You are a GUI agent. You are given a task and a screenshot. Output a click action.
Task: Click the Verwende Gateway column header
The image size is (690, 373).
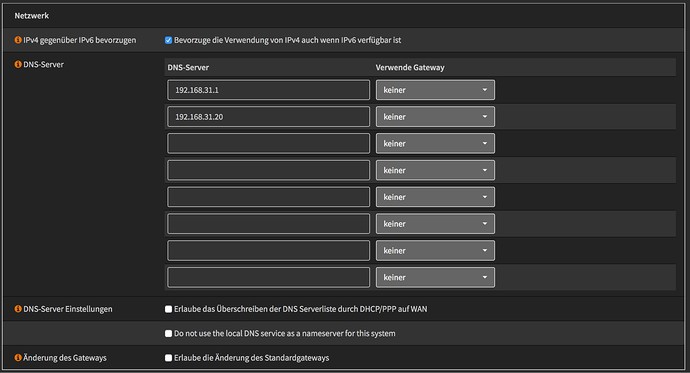410,67
